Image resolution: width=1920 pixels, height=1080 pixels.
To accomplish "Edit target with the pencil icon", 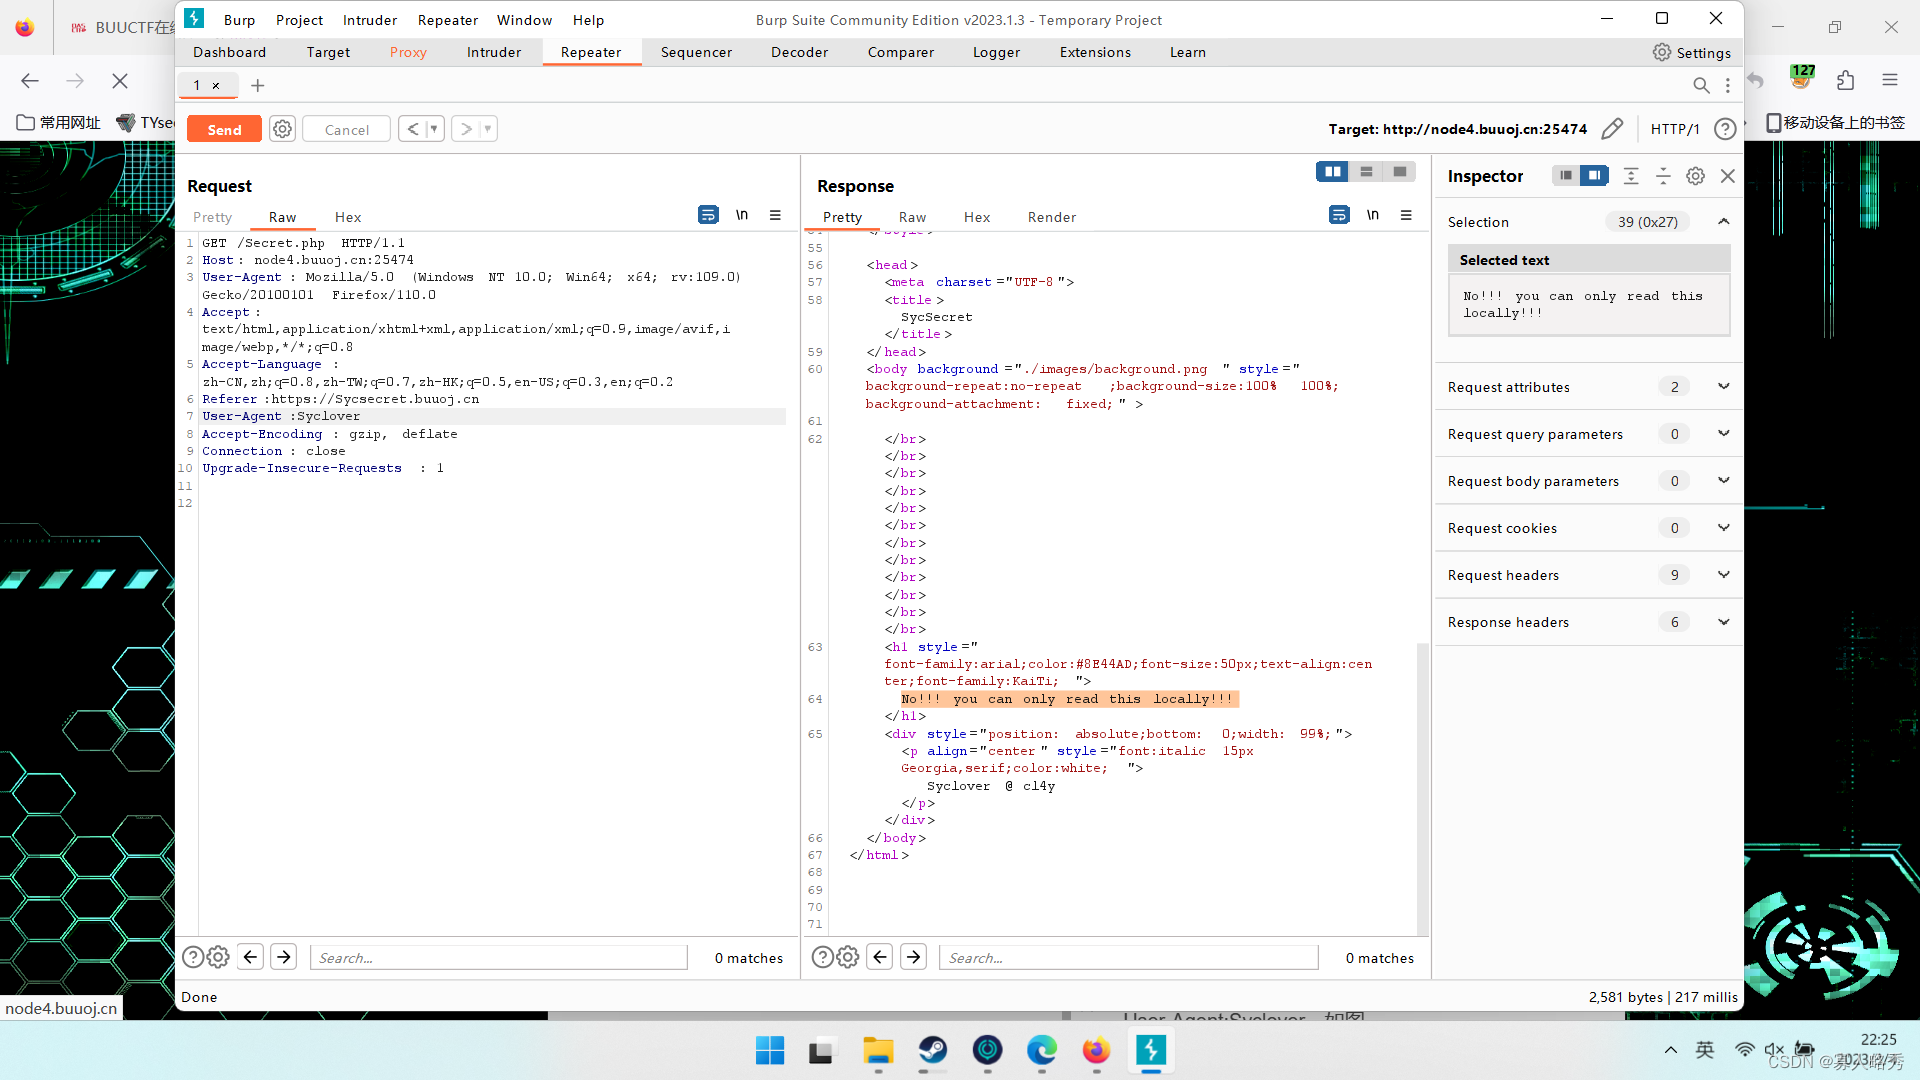I will (x=1612, y=129).
